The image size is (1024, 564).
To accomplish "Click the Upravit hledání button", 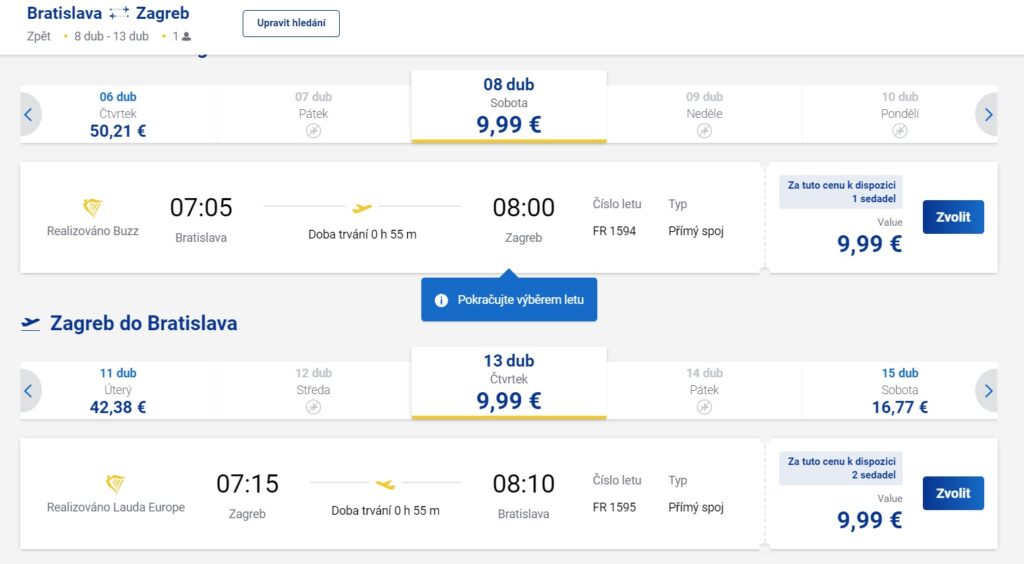I will coord(291,24).
